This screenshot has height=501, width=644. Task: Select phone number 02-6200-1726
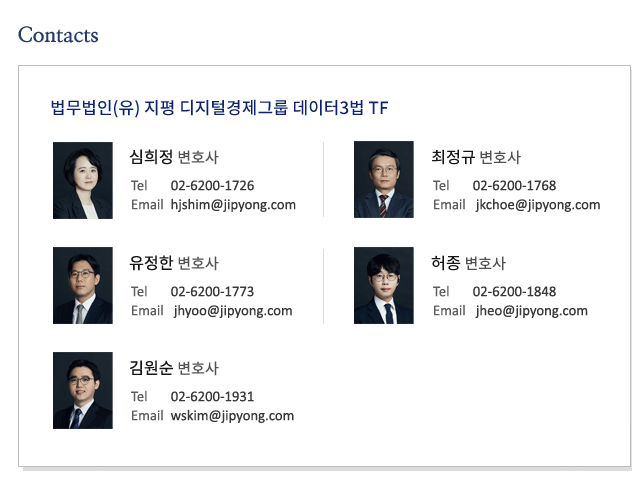(212, 186)
